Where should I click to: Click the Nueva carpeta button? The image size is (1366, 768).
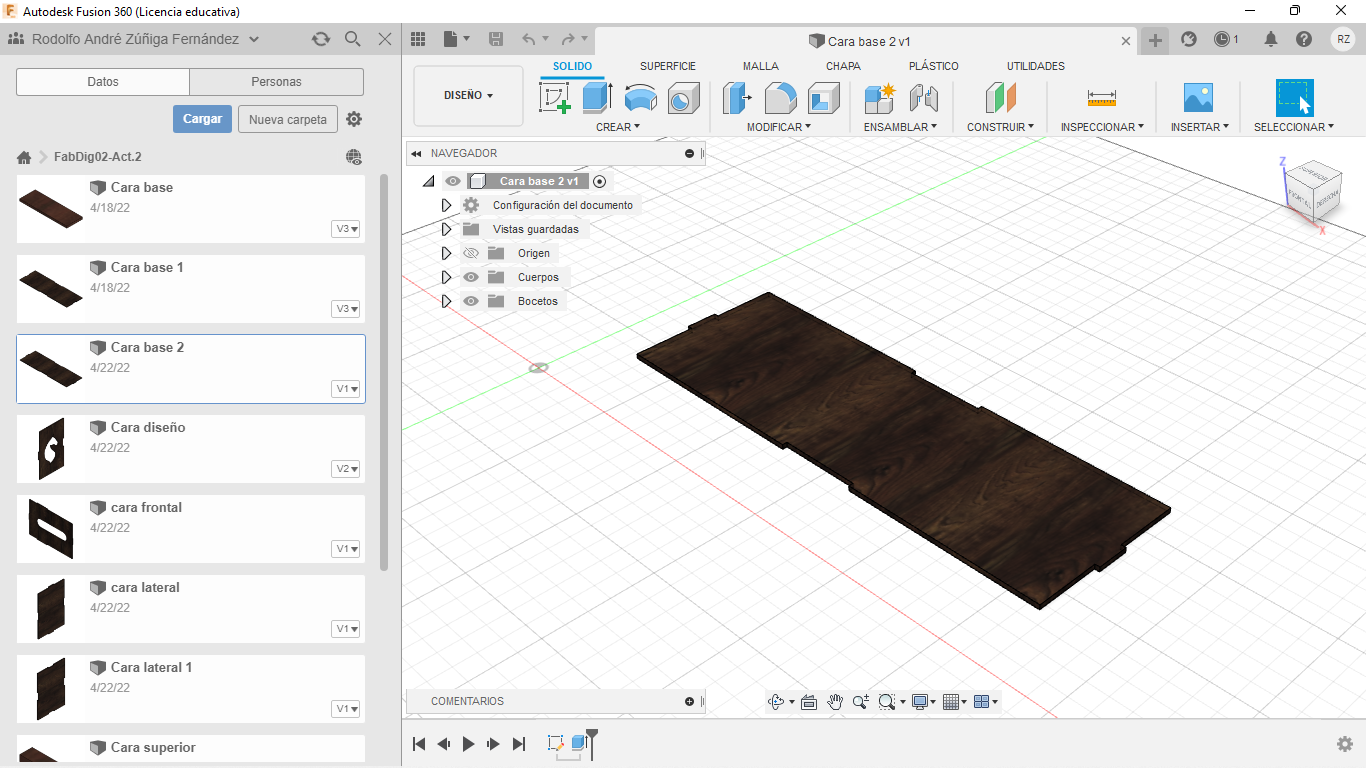pyautogui.click(x=287, y=119)
